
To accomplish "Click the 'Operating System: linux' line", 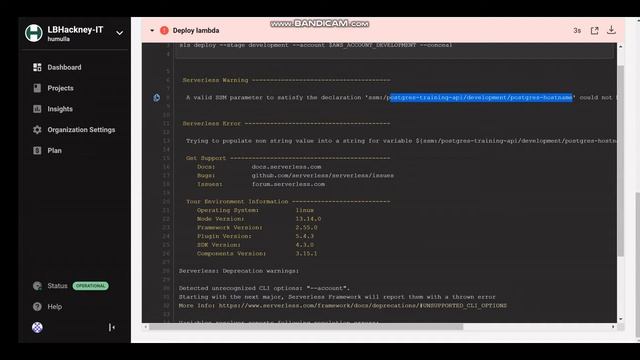I will tap(256, 210).
